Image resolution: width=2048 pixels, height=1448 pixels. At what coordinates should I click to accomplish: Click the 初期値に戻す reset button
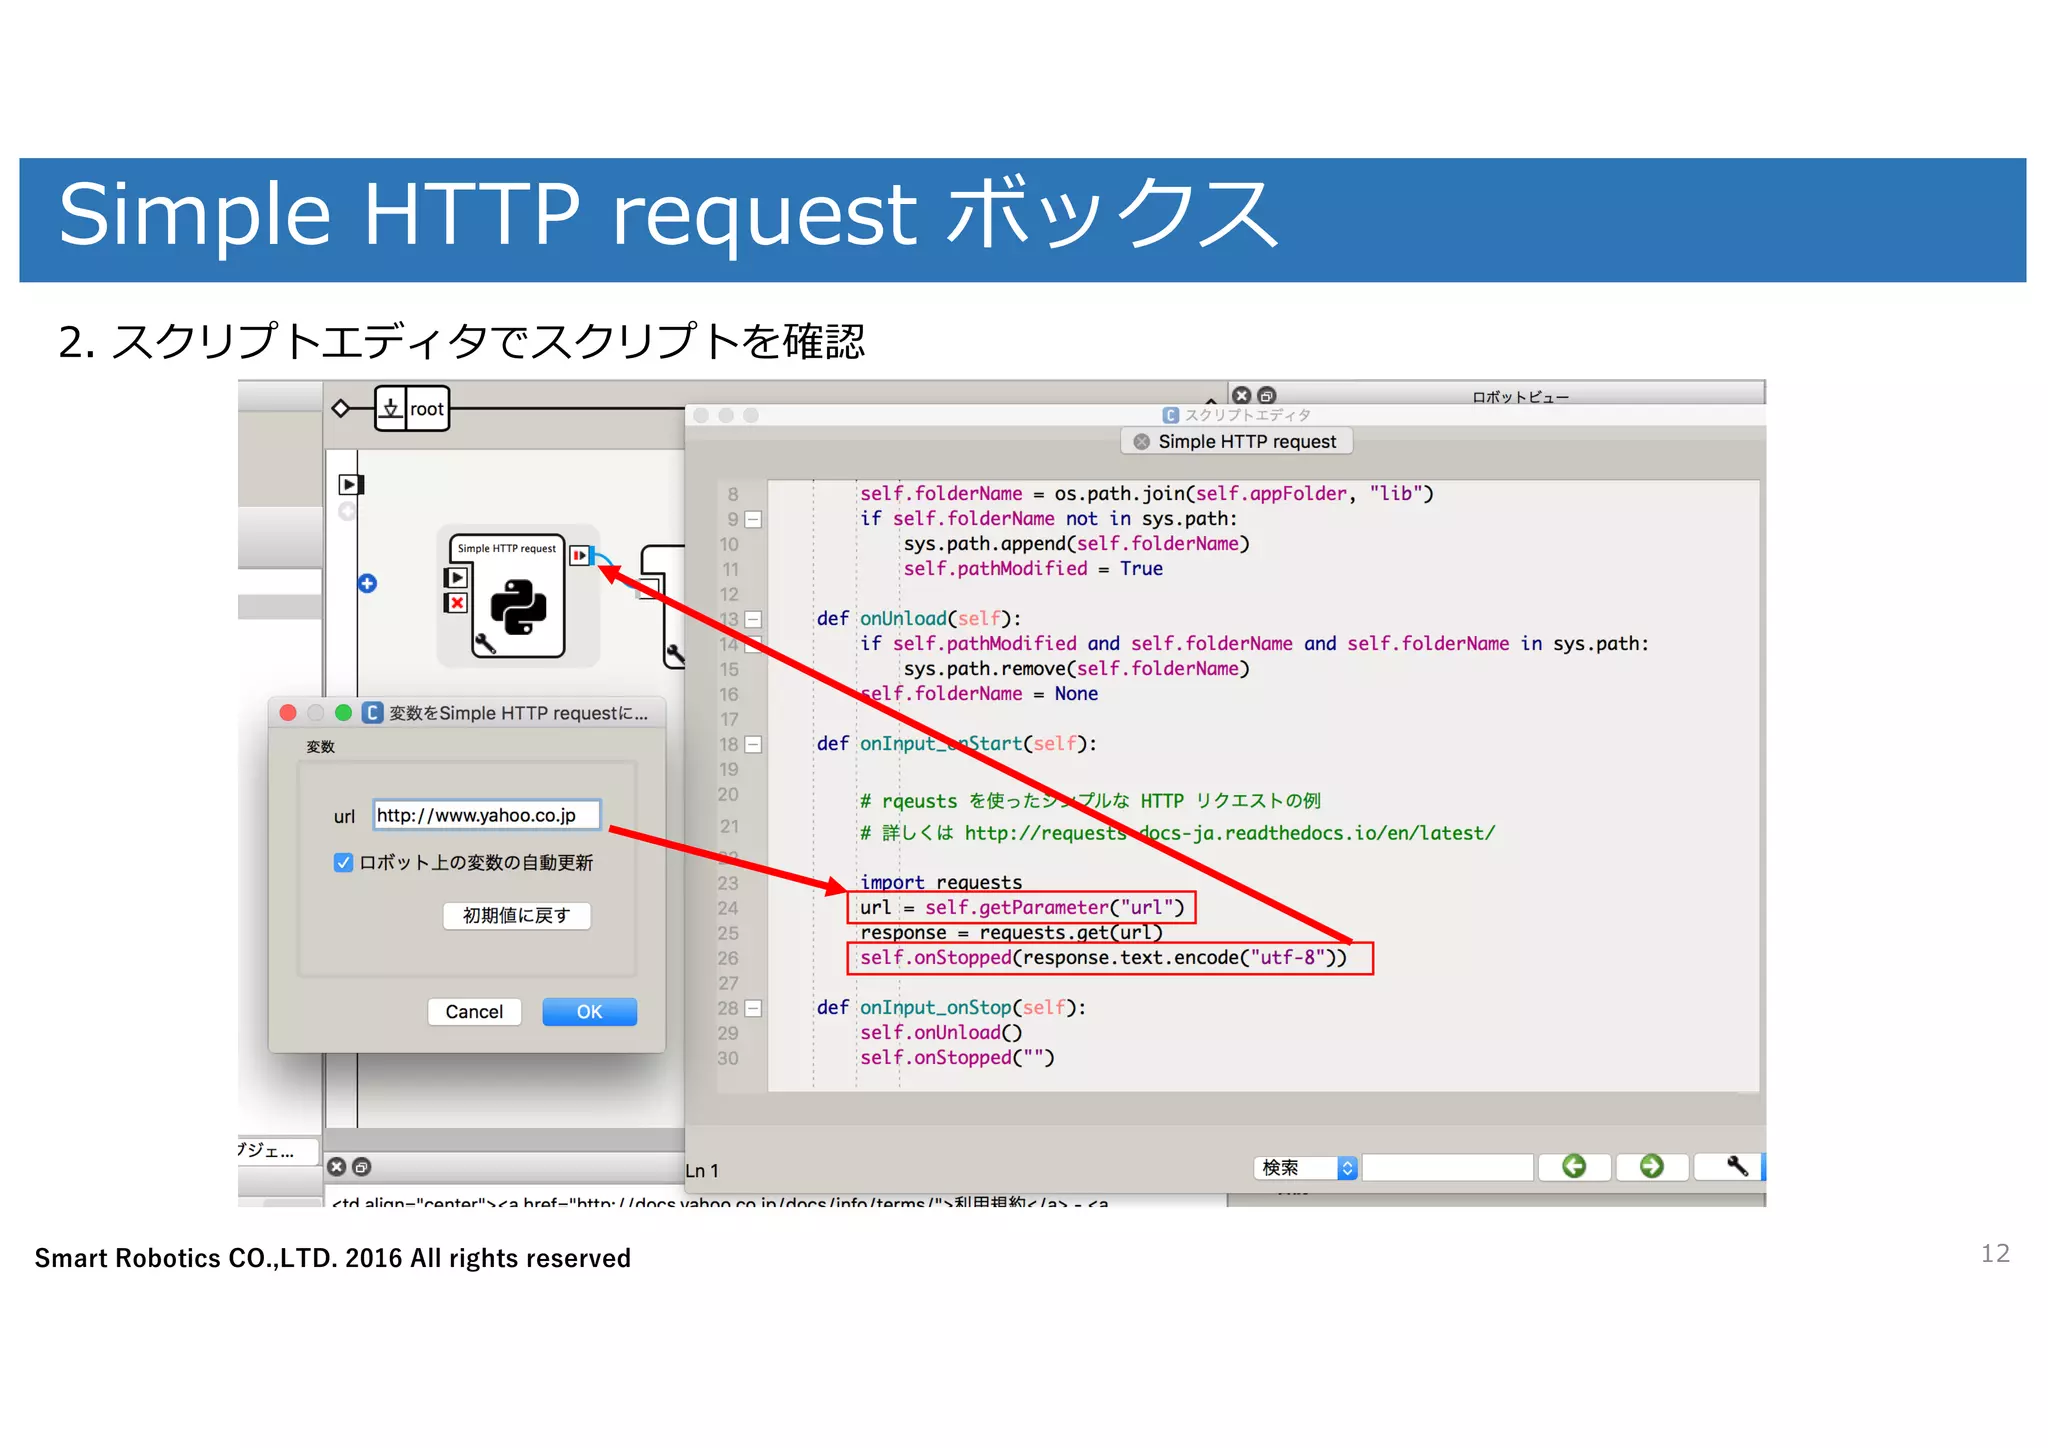click(x=516, y=915)
